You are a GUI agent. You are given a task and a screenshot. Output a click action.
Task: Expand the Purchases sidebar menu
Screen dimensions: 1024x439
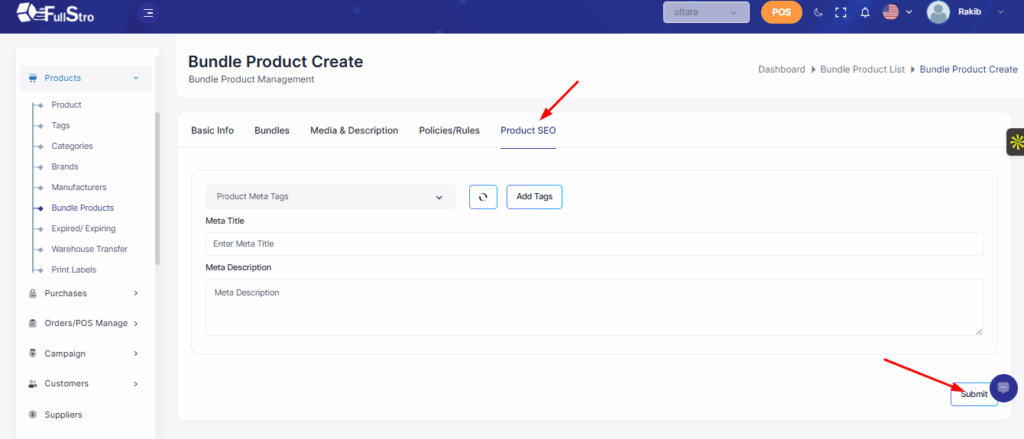85,293
